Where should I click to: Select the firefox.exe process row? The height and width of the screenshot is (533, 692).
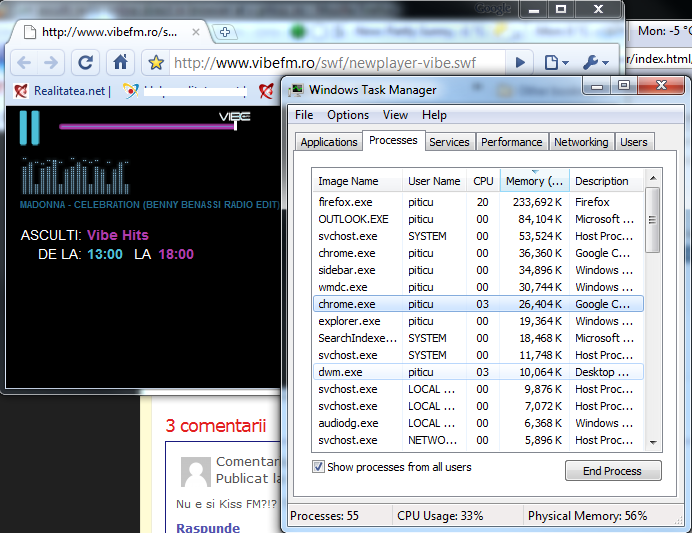pos(478,202)
